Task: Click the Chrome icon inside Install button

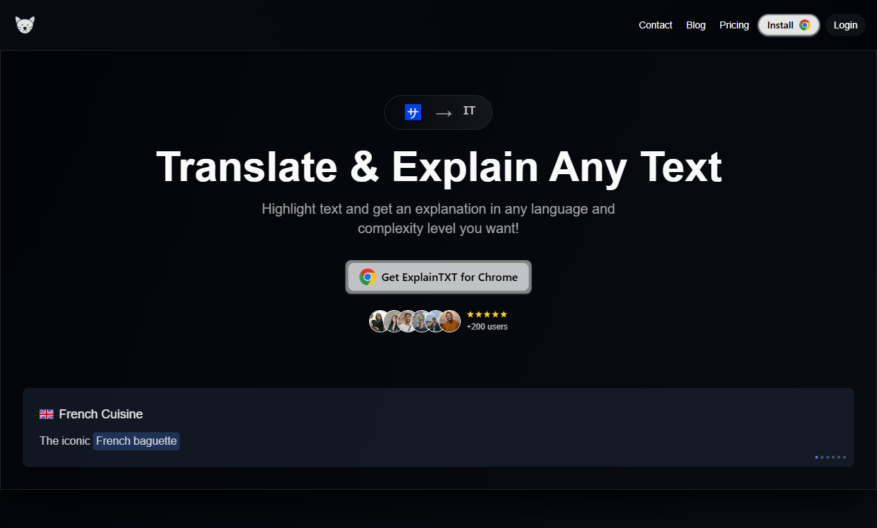Action: point(804,25)
